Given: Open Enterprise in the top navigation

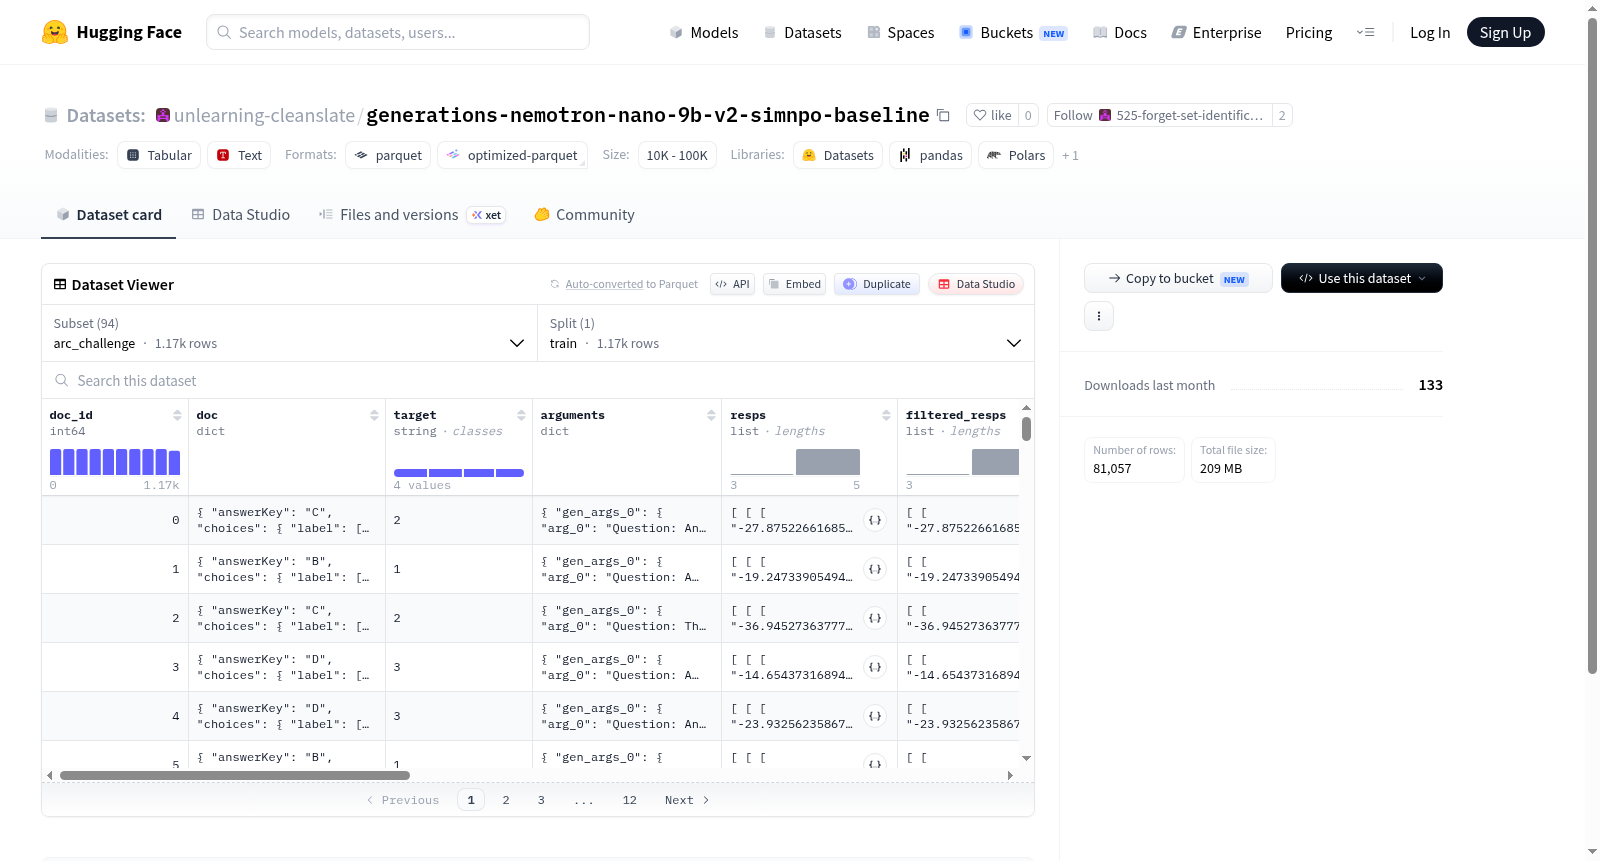Looking at the screenshot, I should pyautogui.click(x=1217, y=32).
